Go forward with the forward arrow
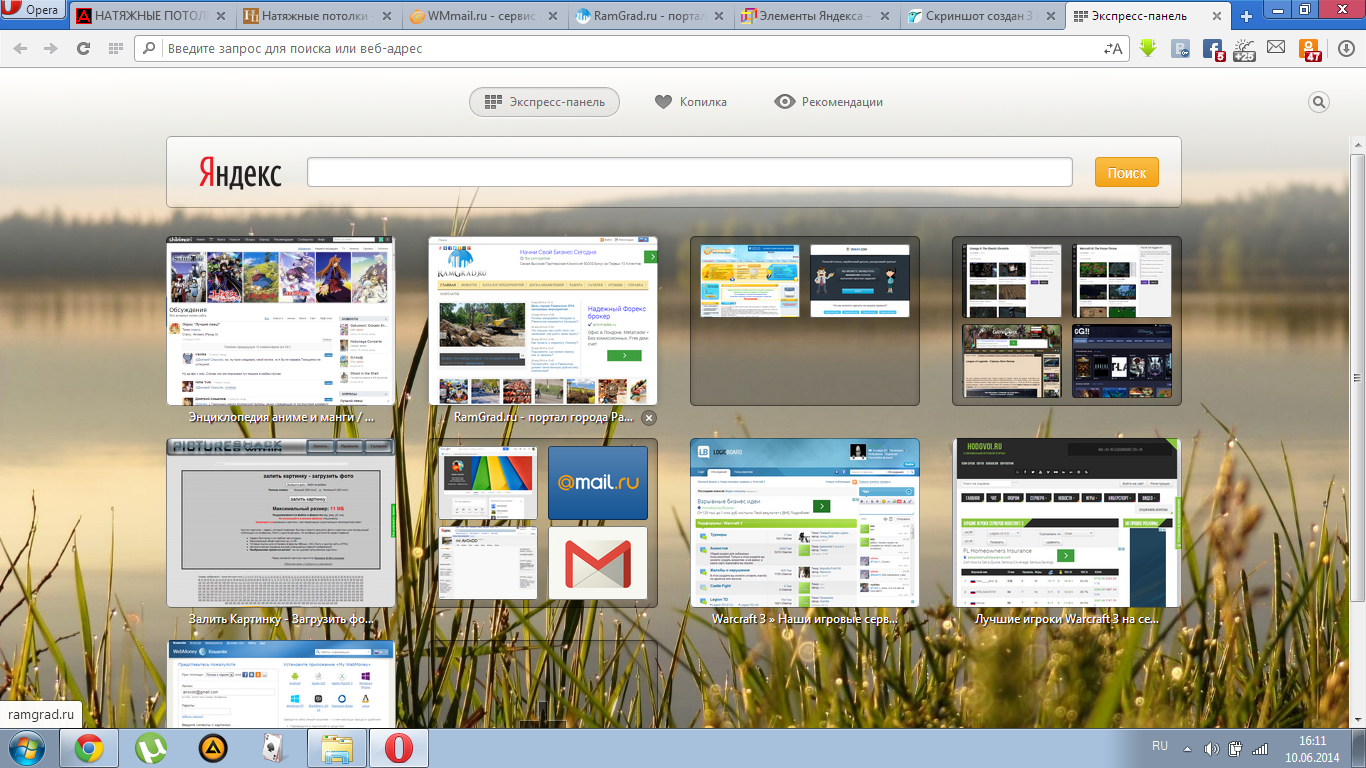This screenshot has width=1366, height=768. [x=51, y=48]
